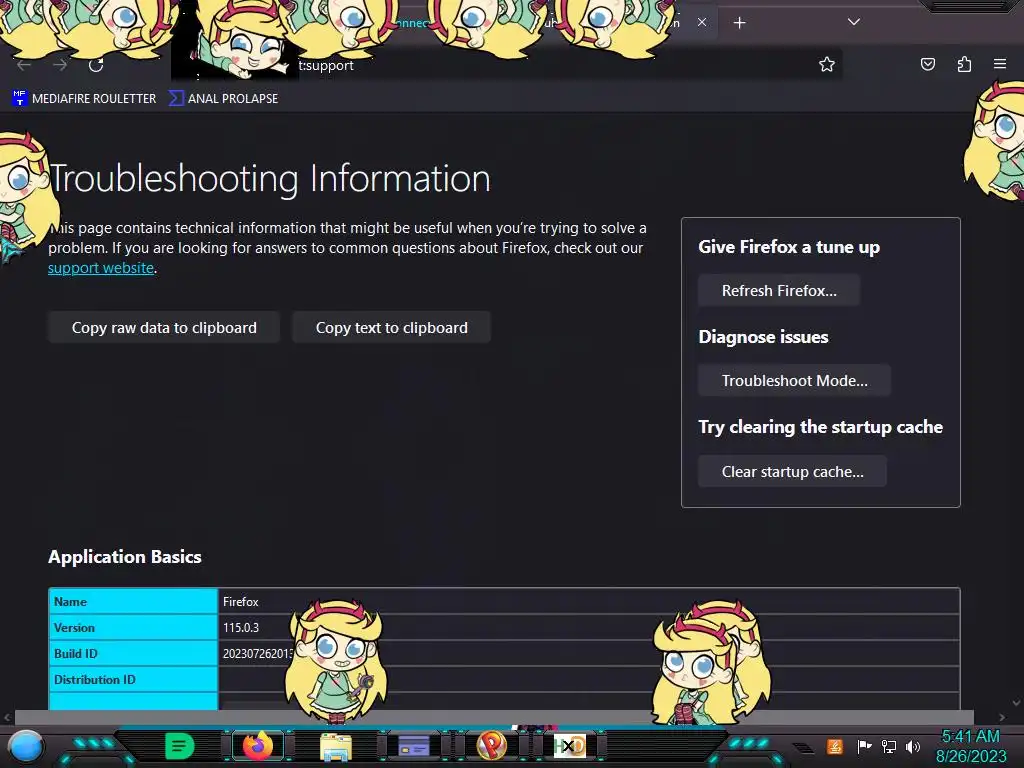
Task: Switch to Firefox in the taskbar
Action: (257, 746)
